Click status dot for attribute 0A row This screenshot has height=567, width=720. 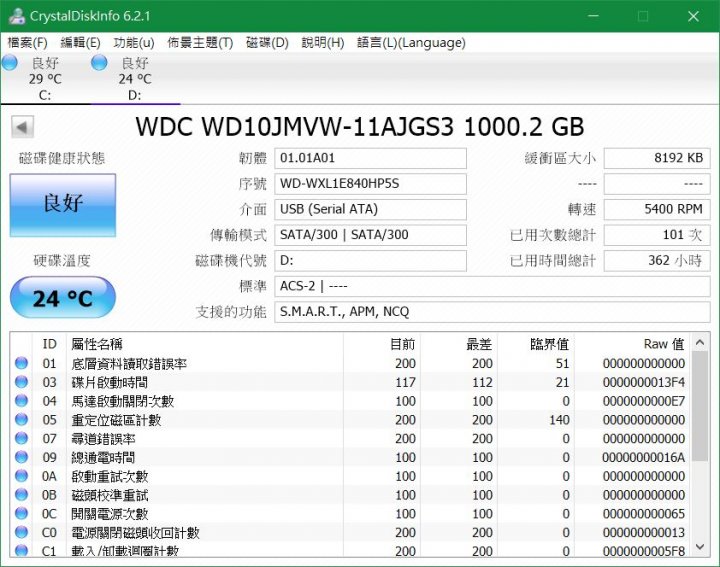21,476
